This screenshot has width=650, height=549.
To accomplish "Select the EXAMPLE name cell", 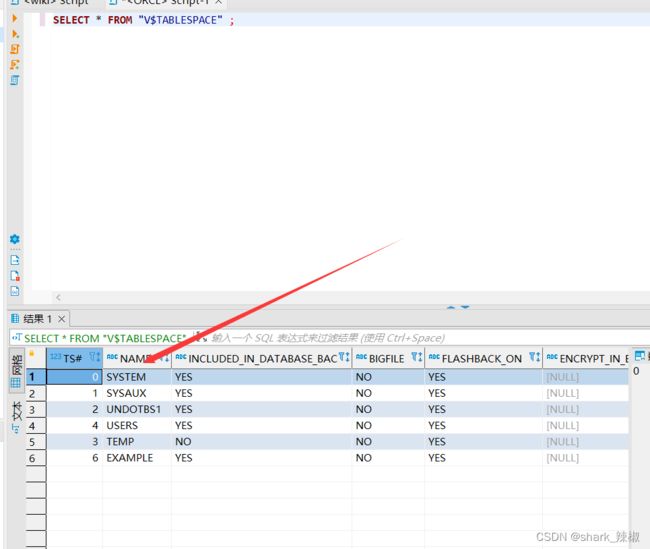I will point(137,458).
